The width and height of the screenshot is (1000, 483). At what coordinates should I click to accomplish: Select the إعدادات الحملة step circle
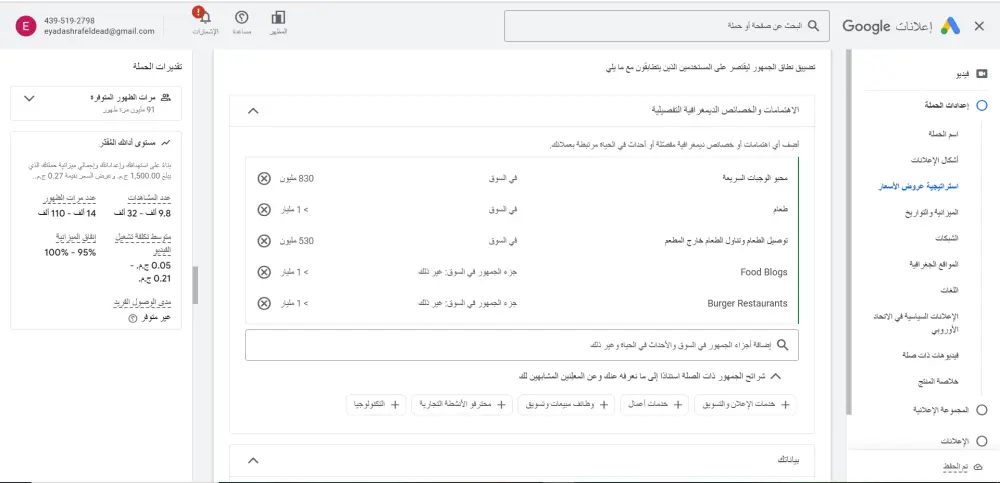(981, 105)
